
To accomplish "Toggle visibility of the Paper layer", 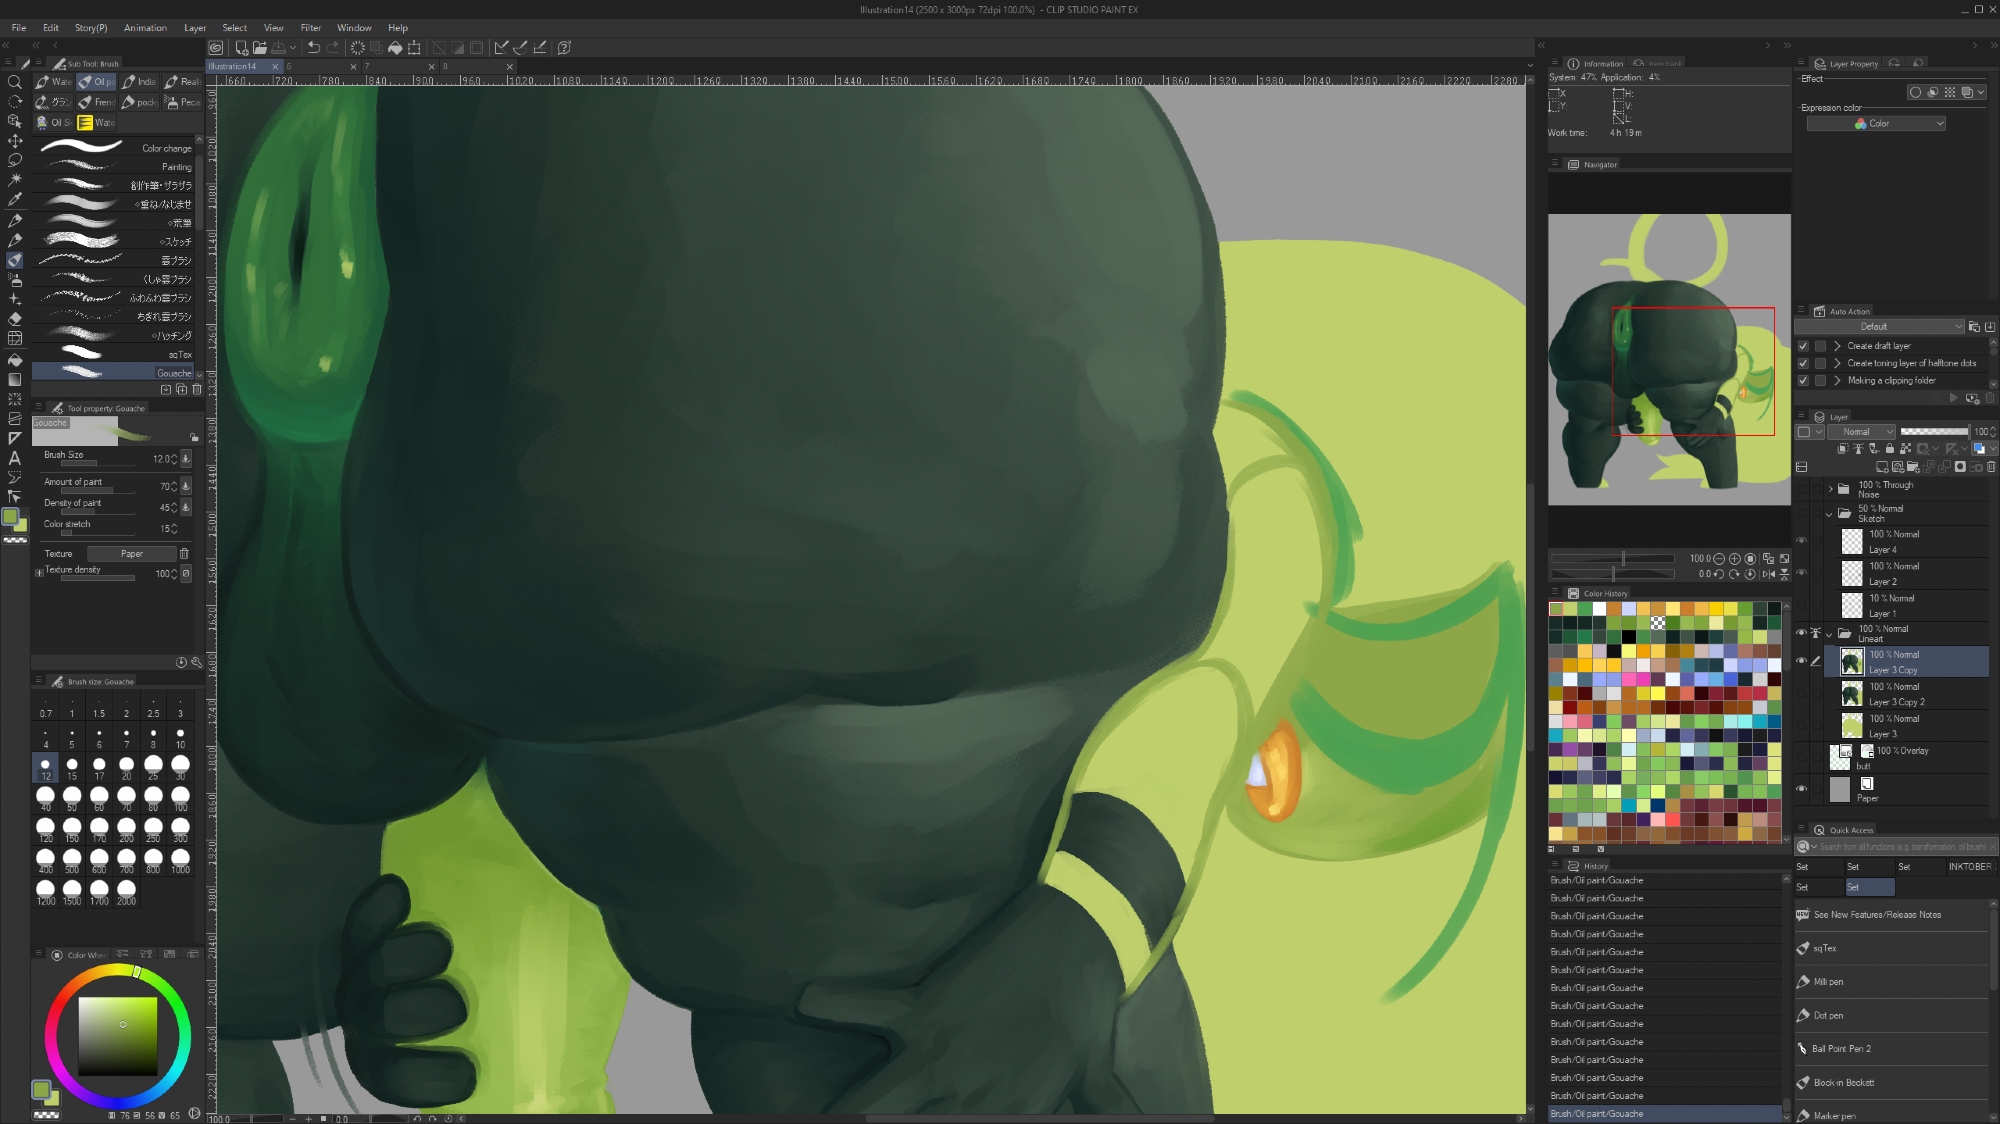I will pyautogui.click(x=1802, y=789).
